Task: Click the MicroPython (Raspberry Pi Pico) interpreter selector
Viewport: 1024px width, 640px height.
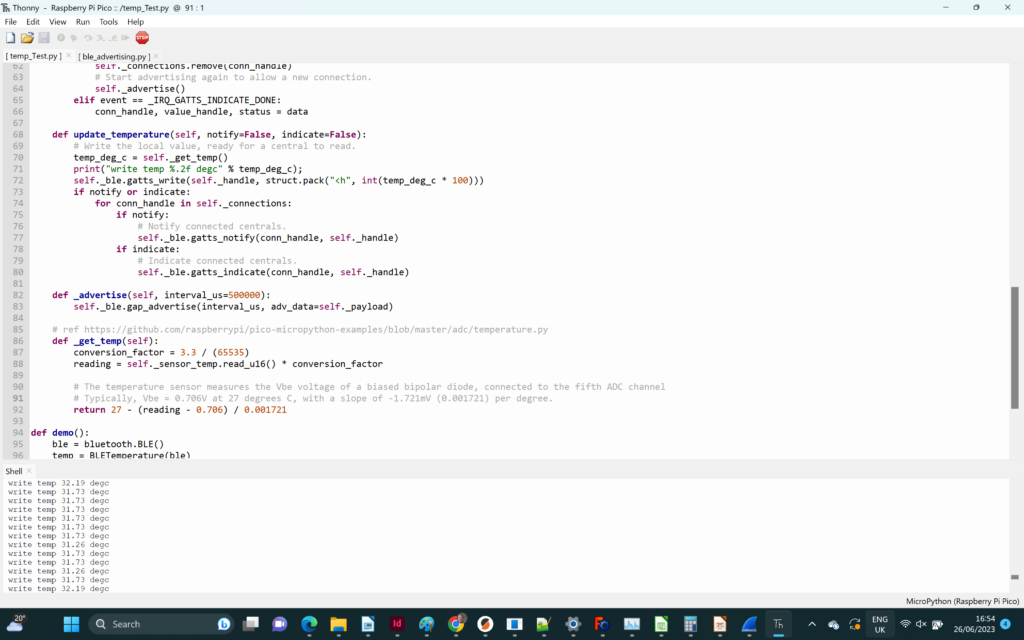Action: [x=962, y=601]
